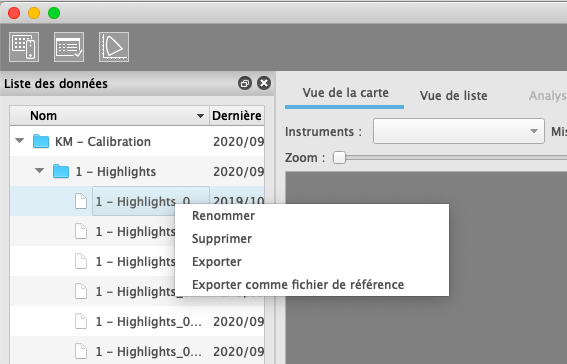Click the Zoom slider handle

[x=339, y=158]
